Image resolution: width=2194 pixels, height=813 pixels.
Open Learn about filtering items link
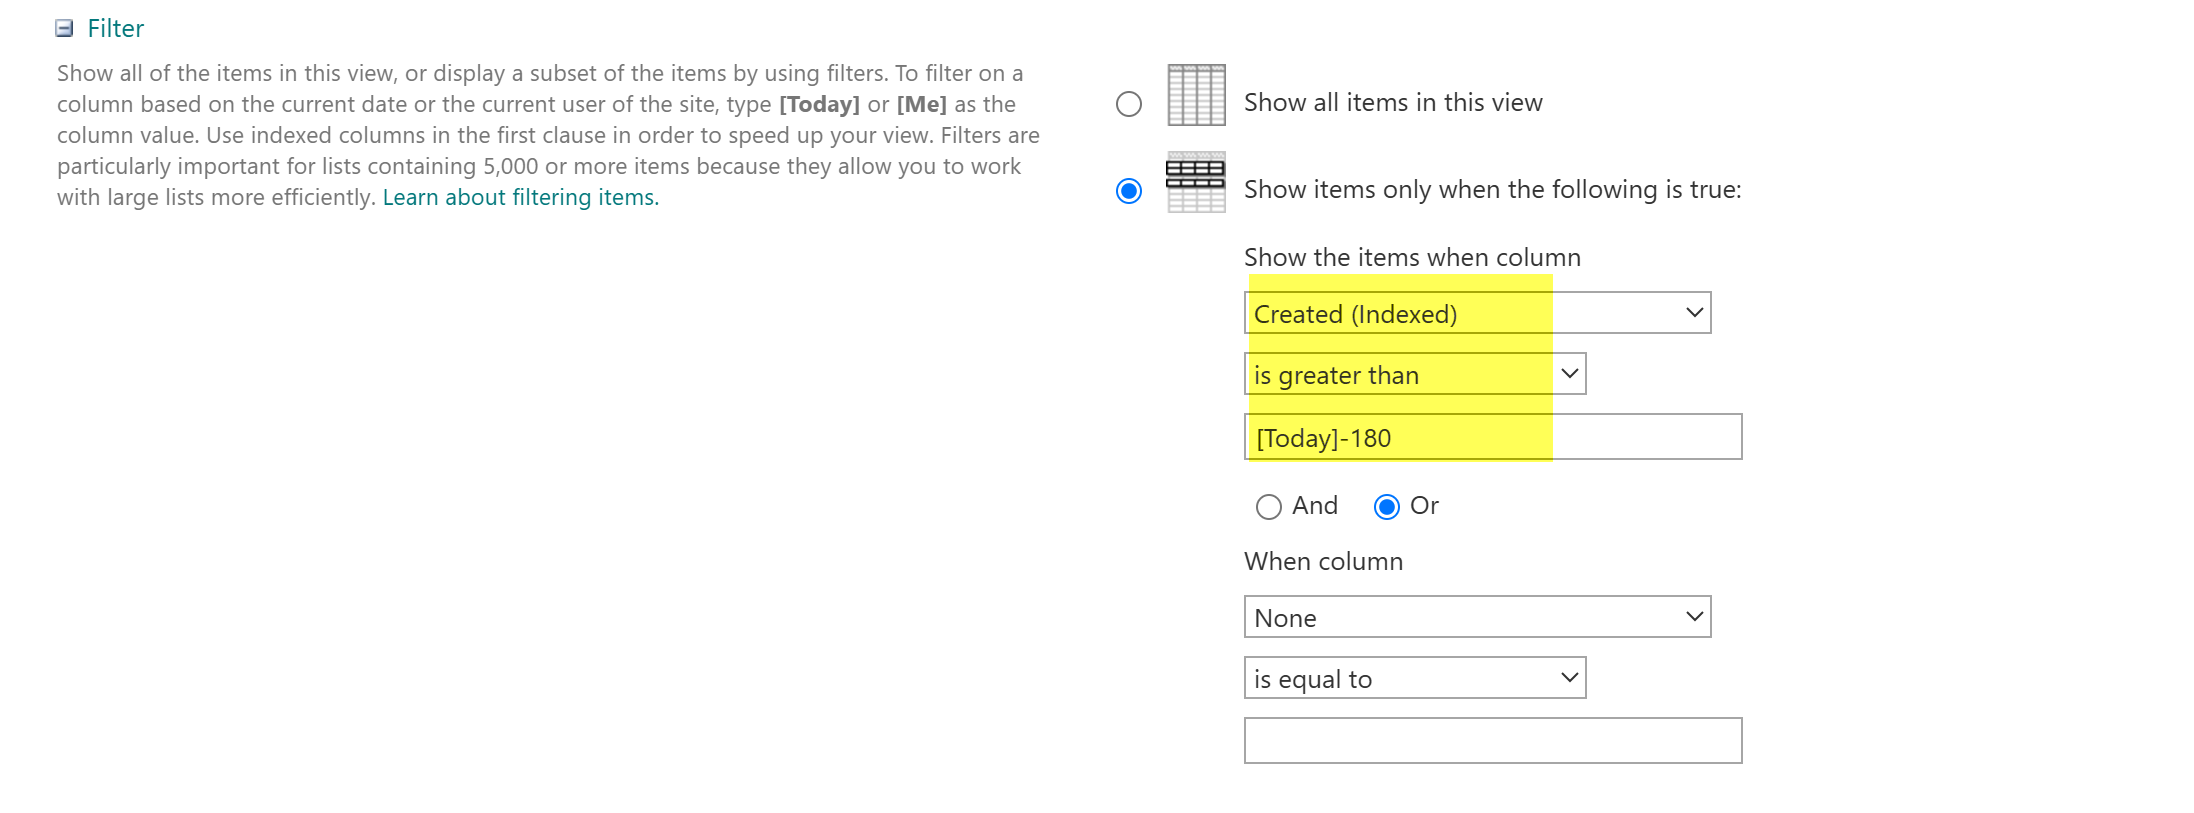tap(520, 197)
